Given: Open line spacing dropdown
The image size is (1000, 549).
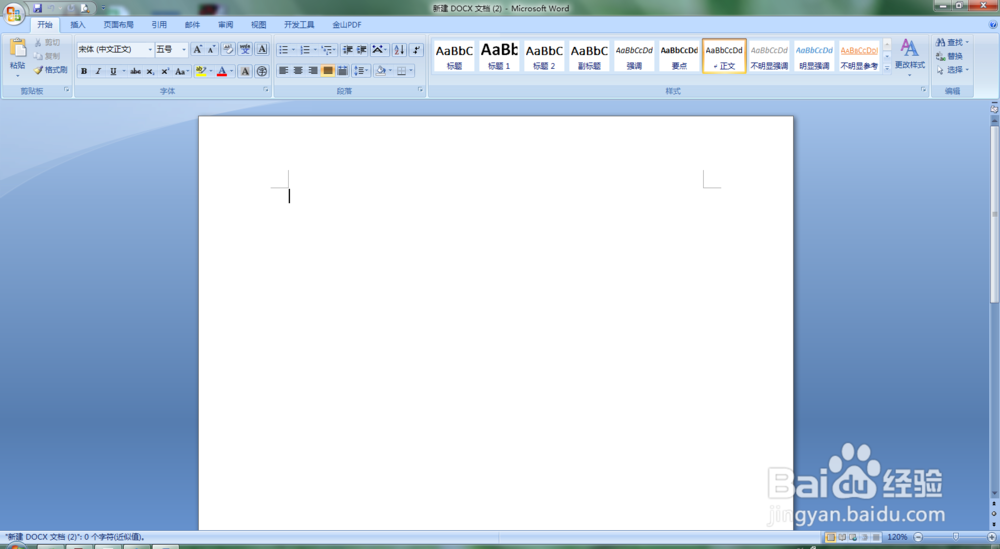Looking at the screenshot, I should (x=362, y=71).
